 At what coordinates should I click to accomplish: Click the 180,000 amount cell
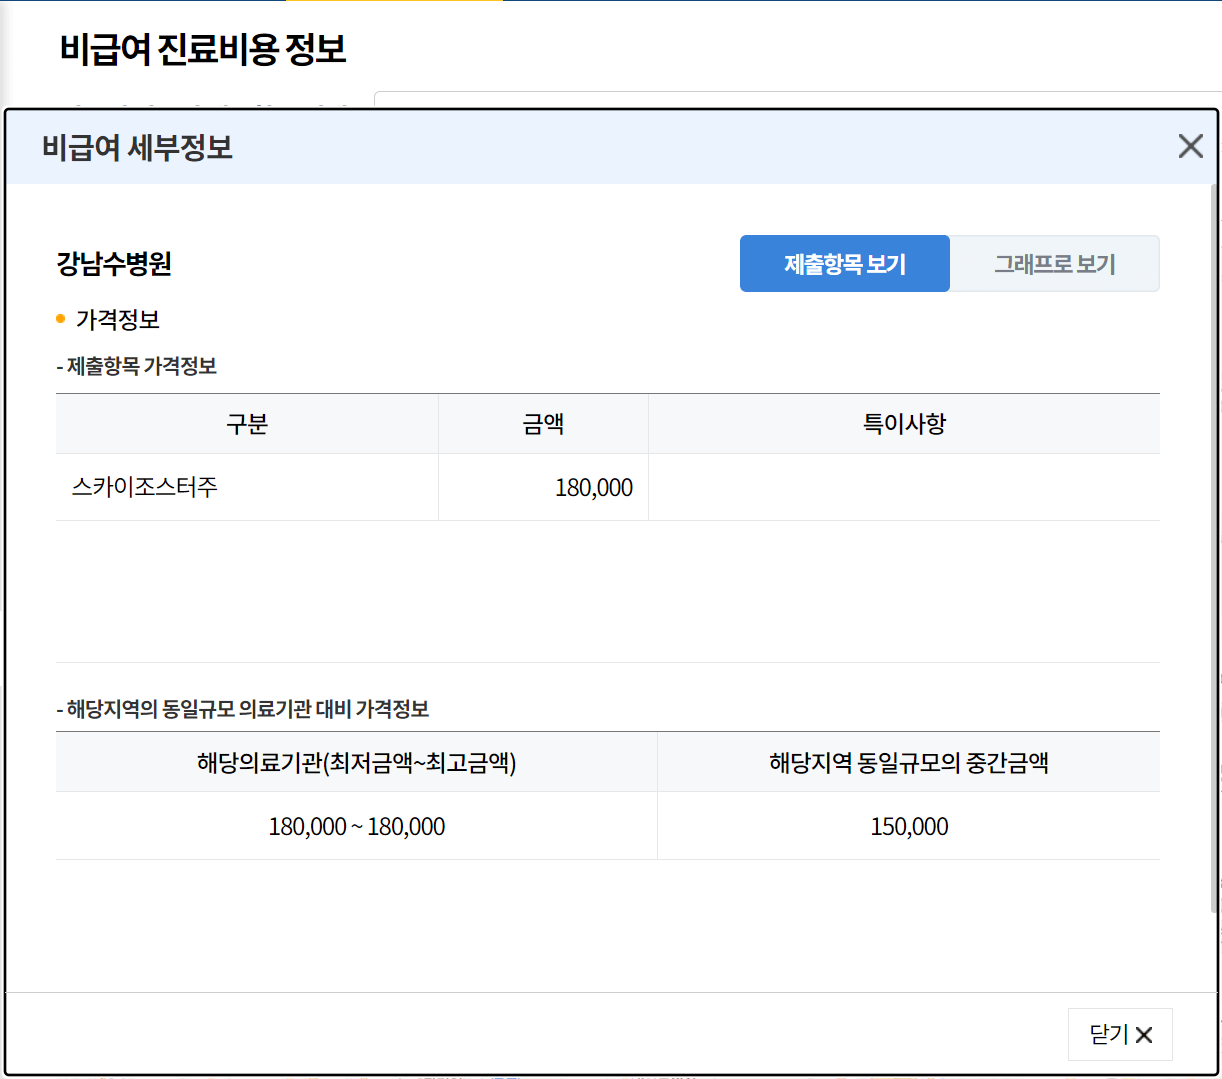coord(543,487)
